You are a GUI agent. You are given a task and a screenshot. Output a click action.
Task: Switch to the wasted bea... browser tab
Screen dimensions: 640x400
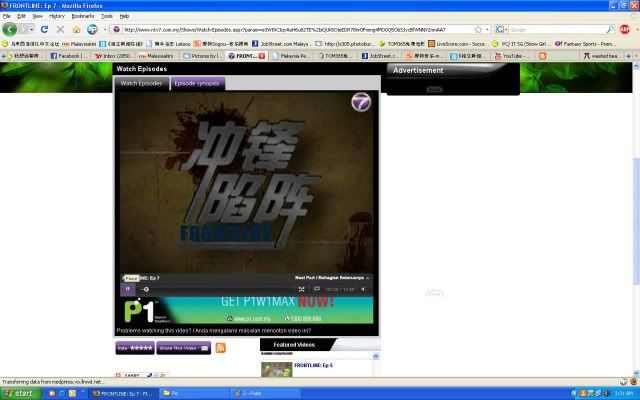click(x=602, y=56)
